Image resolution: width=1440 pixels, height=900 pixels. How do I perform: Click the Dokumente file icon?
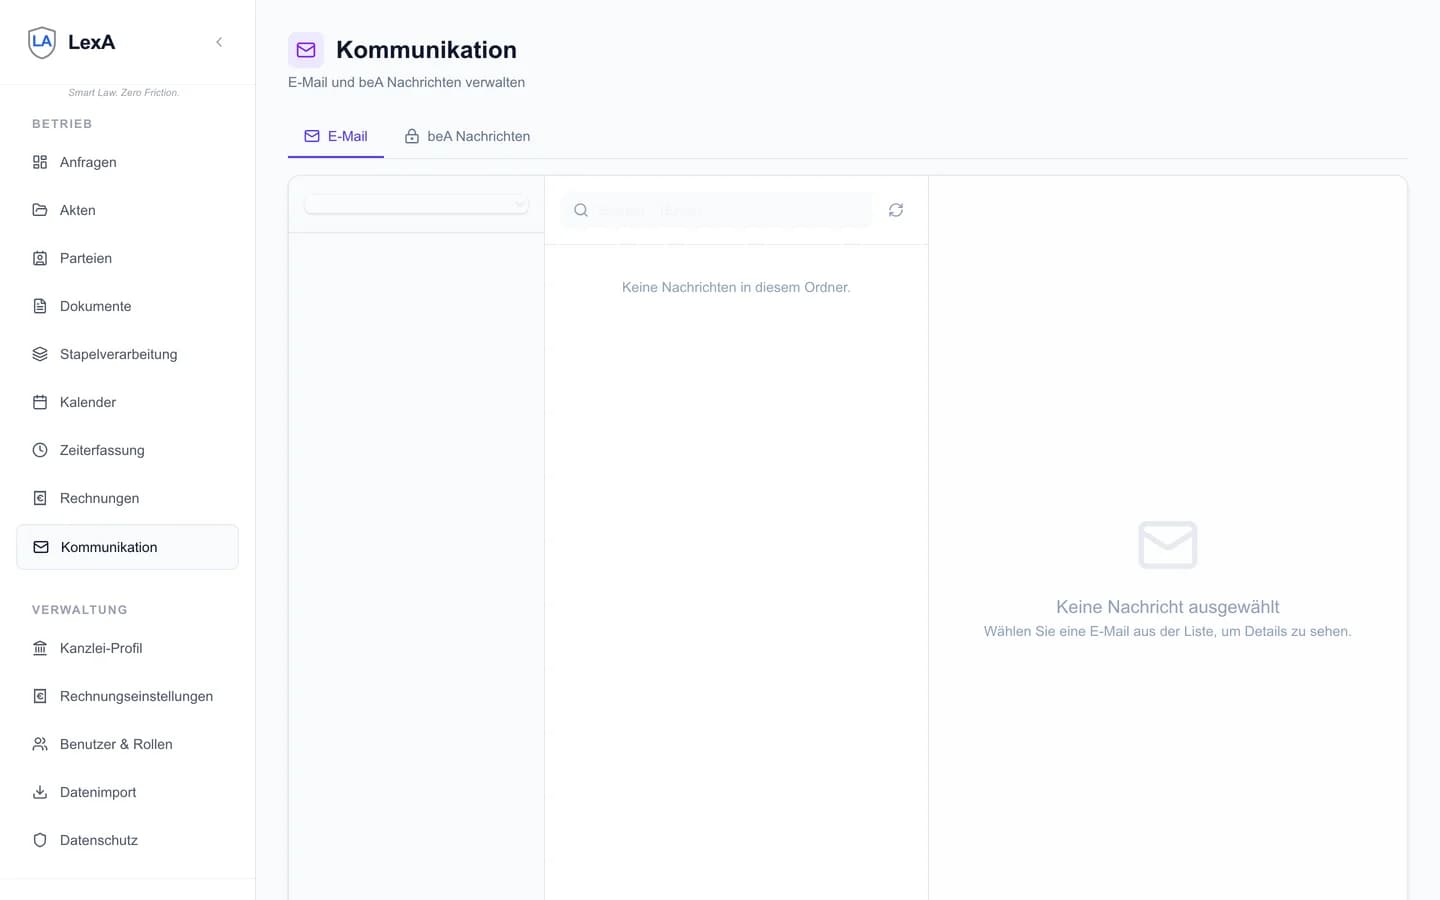40,306
